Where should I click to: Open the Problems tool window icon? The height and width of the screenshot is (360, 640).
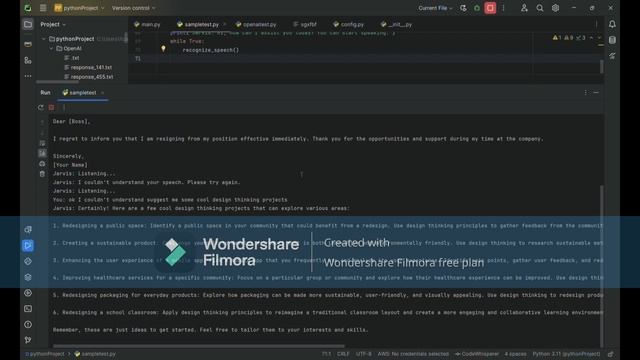pos(28,324)
